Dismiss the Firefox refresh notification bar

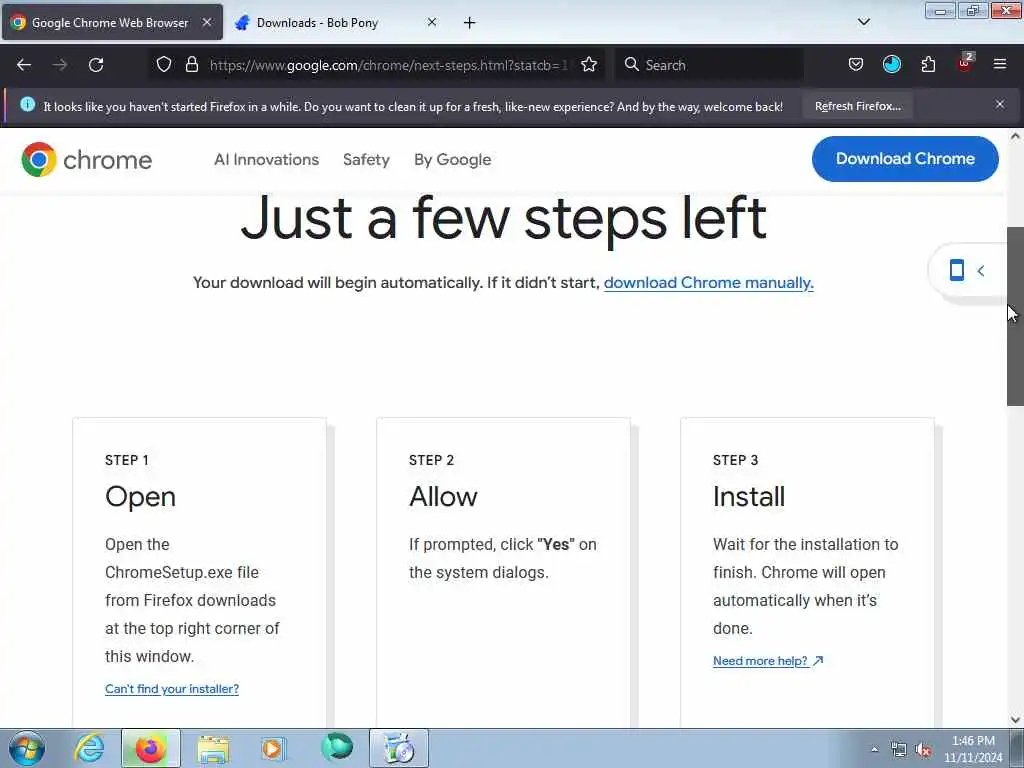click(x=1000, y=104)
